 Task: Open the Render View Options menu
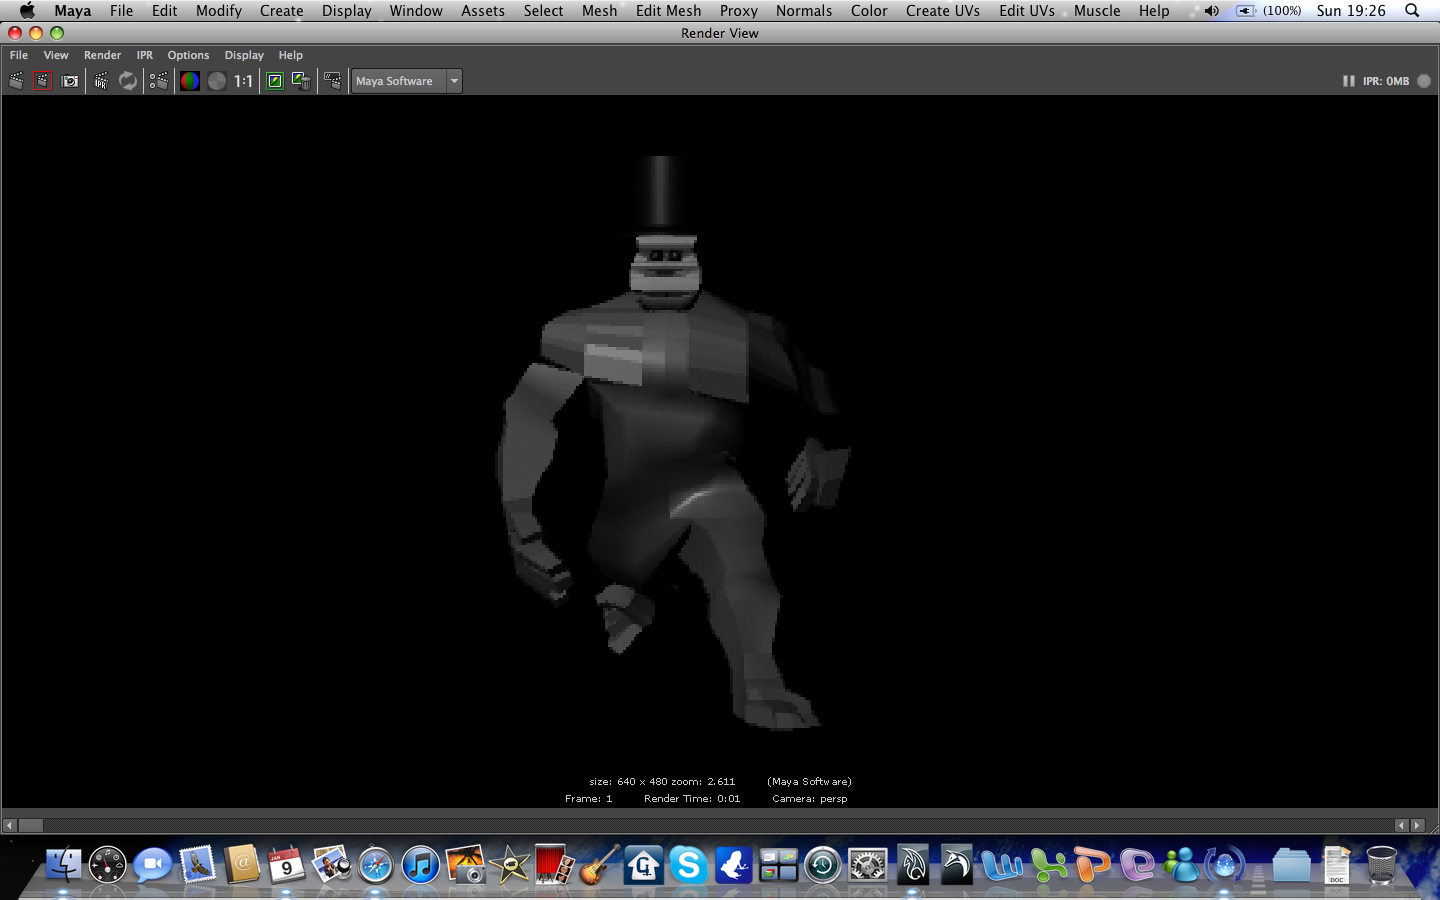click(188, 55)
